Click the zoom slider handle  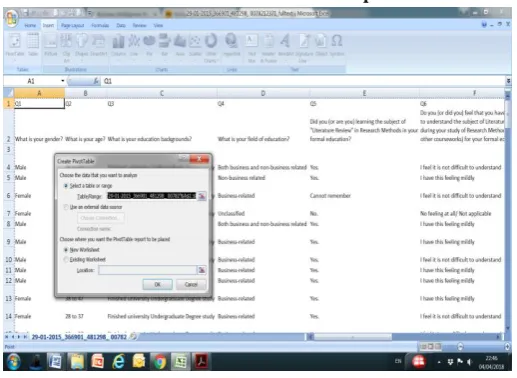460,347
